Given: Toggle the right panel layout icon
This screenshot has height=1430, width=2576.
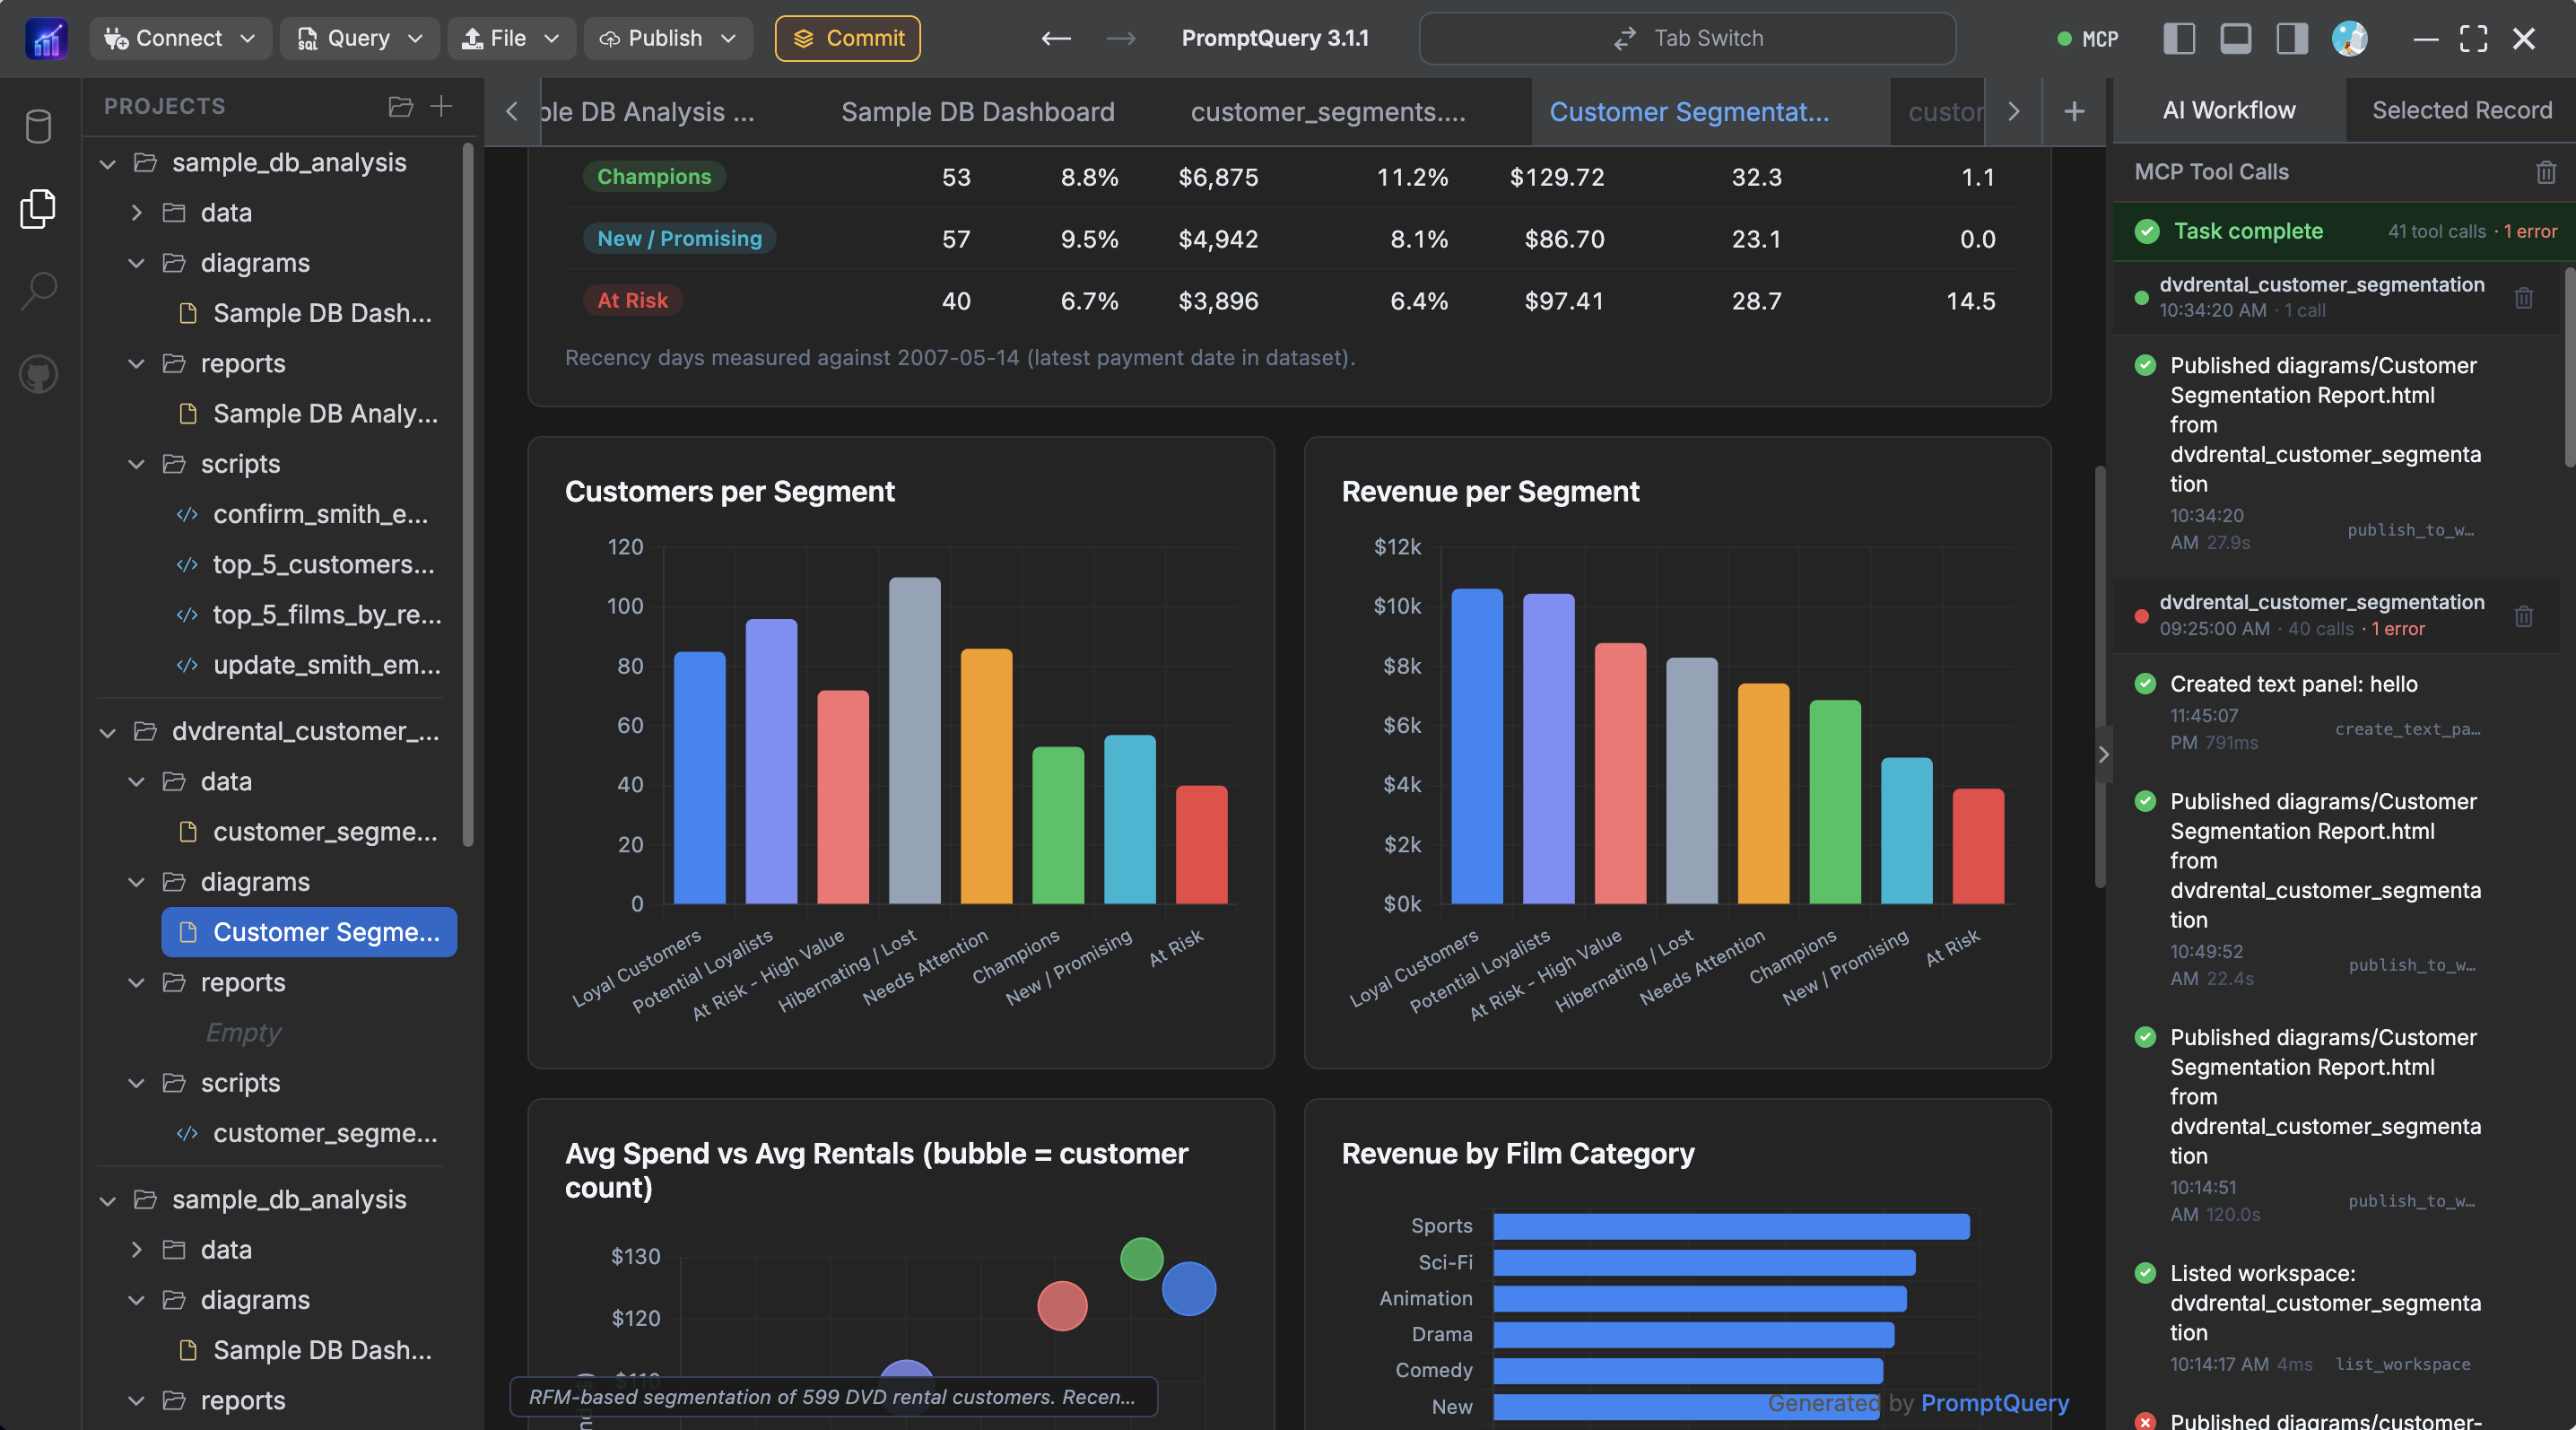Looking at the screenshot, I should pyautogui.click(x=2292, y=38).
